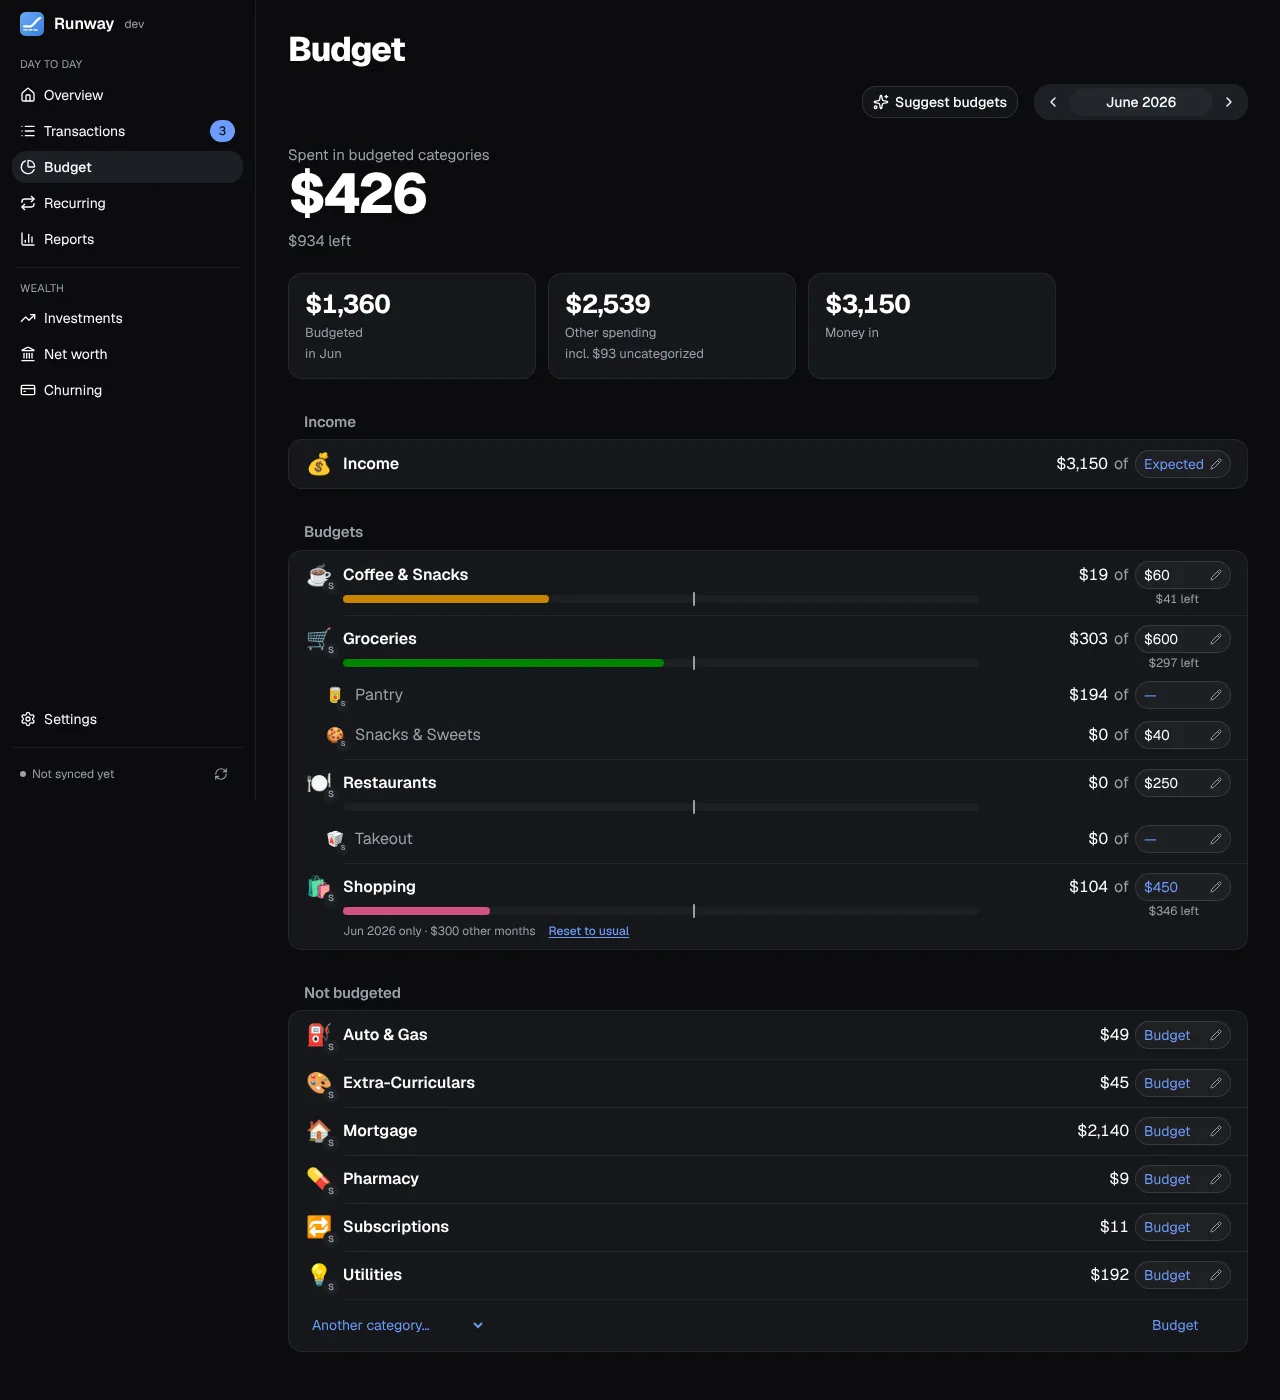The width and height of the screenshot is (1280, 1400).
Task: Open Transactions in the sidebar
Action: tap(127, 131)
